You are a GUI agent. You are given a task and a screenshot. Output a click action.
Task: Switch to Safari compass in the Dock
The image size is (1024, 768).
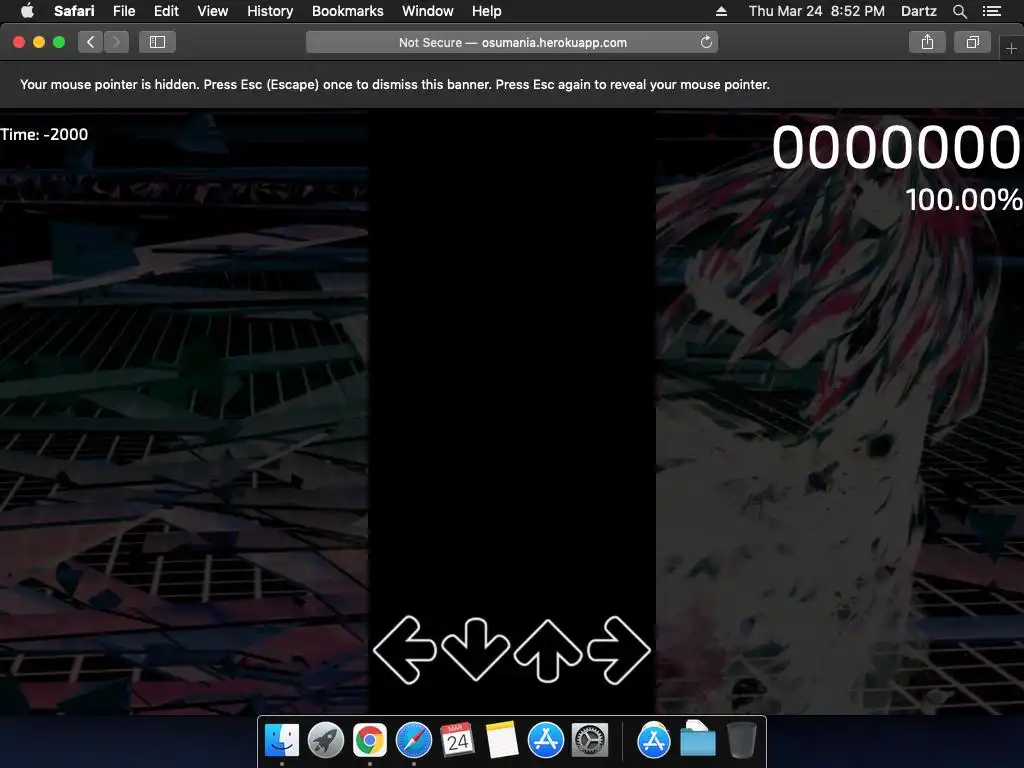pyautogui.click(x=414, y=740)
